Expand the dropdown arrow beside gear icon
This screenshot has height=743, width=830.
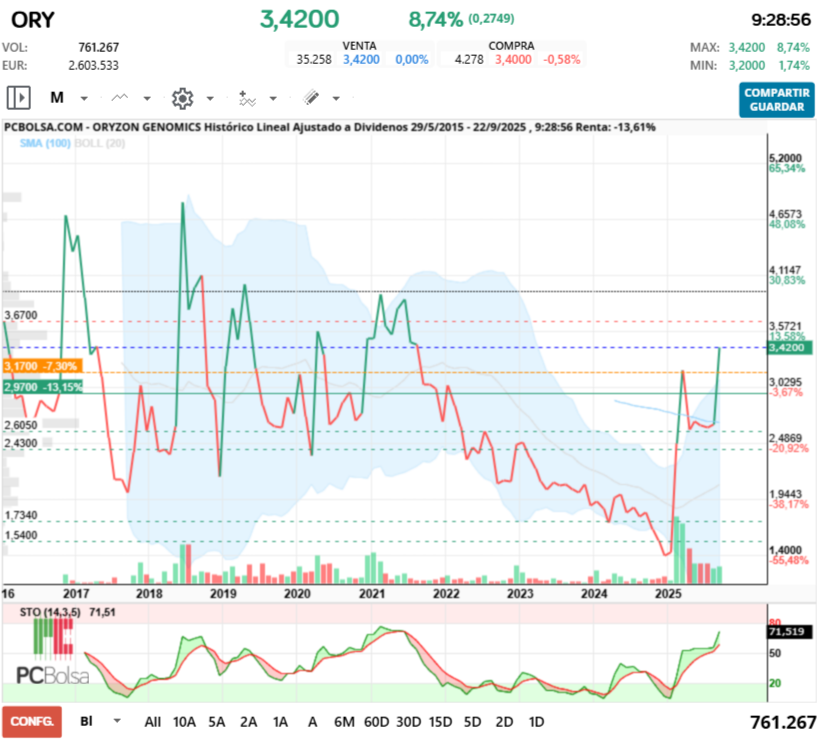click(210, 99)
